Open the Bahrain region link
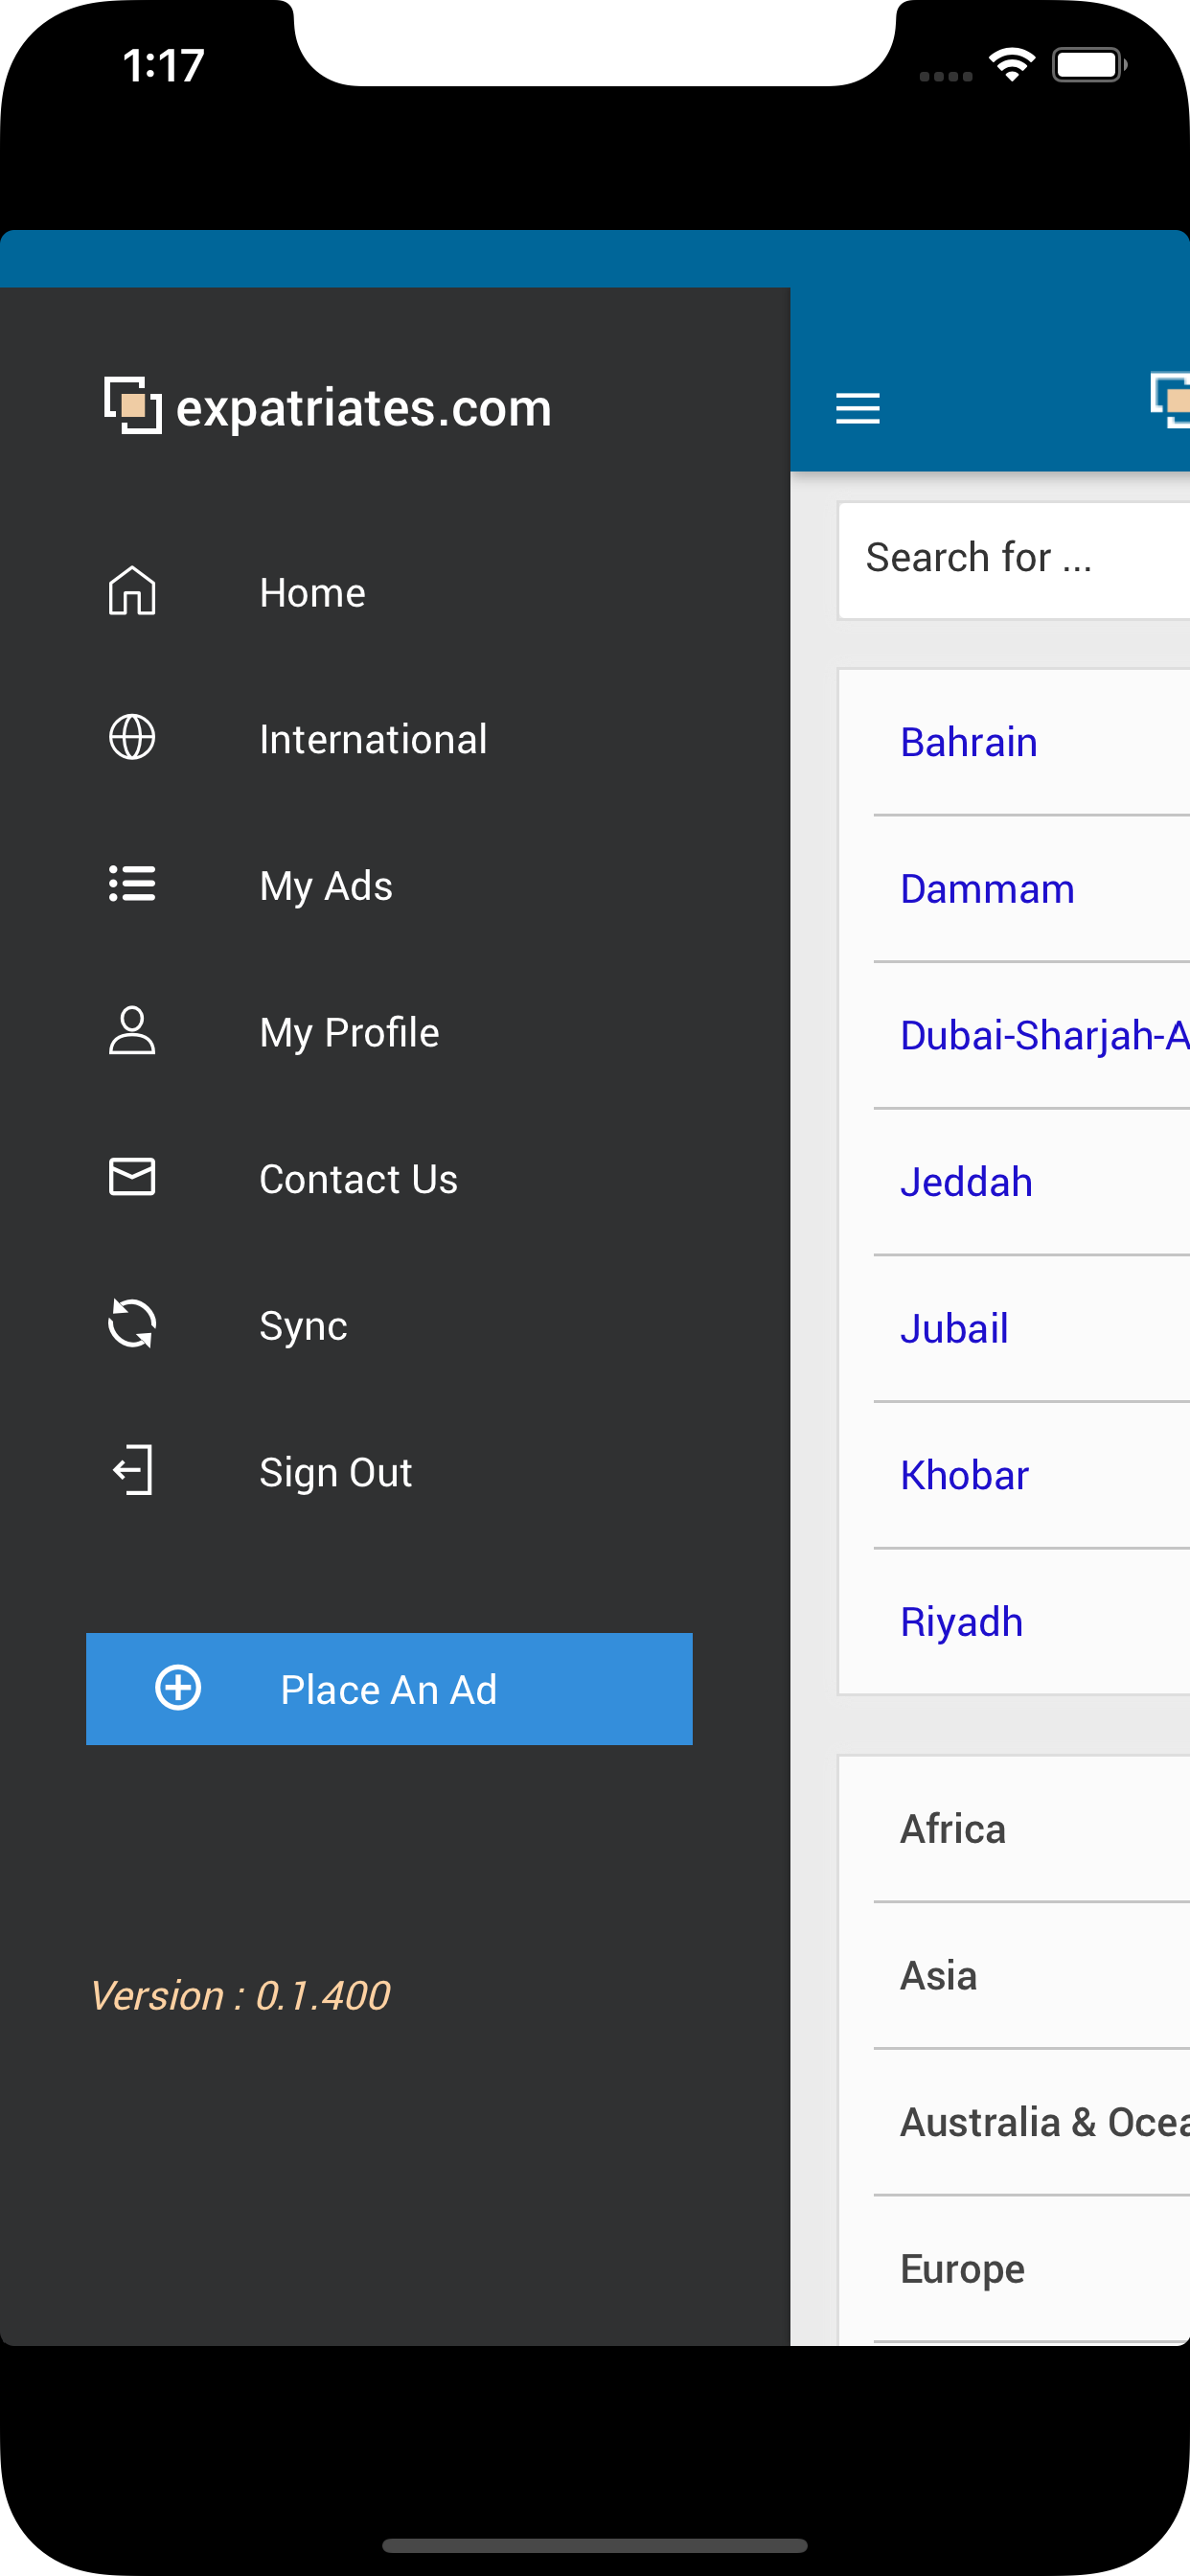1190x2576 pixels. (968, 743)
